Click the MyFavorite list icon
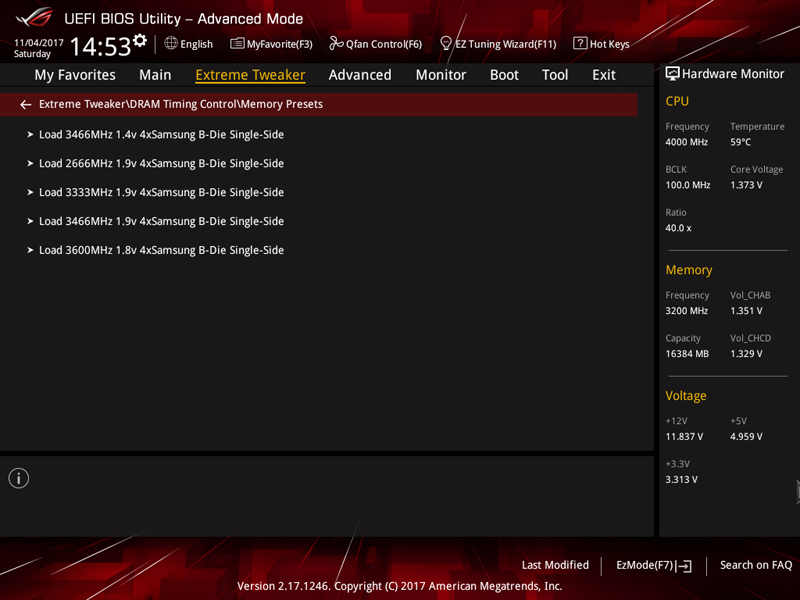This screenshot has width=800, height=600. point(237,43)
